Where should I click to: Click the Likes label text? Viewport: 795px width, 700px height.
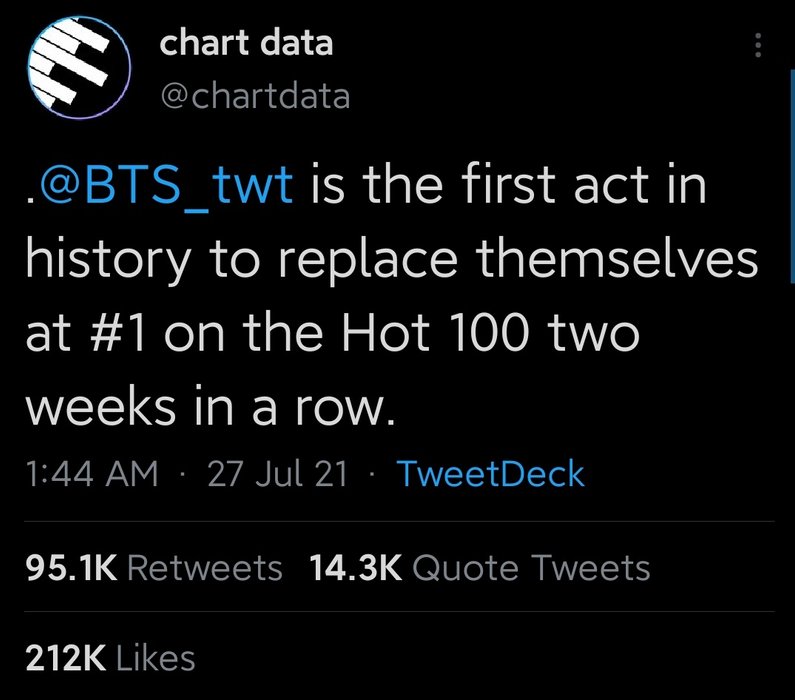coord(156,658)
